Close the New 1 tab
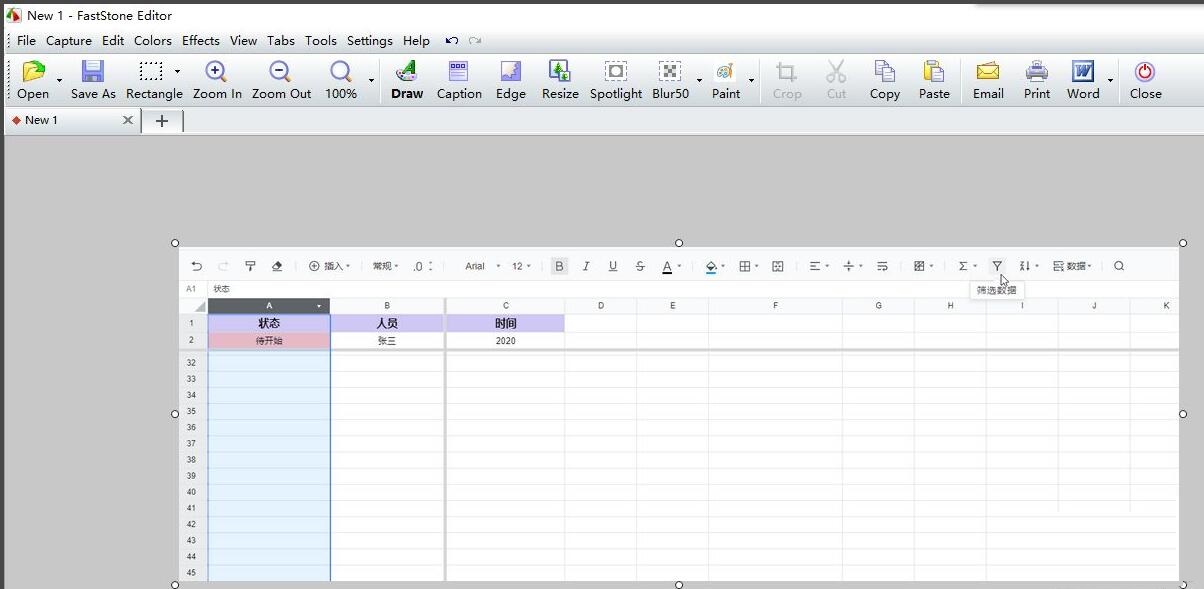This screenshot has width=1204, height=589. pyautogui.click(x=128, y=120)
